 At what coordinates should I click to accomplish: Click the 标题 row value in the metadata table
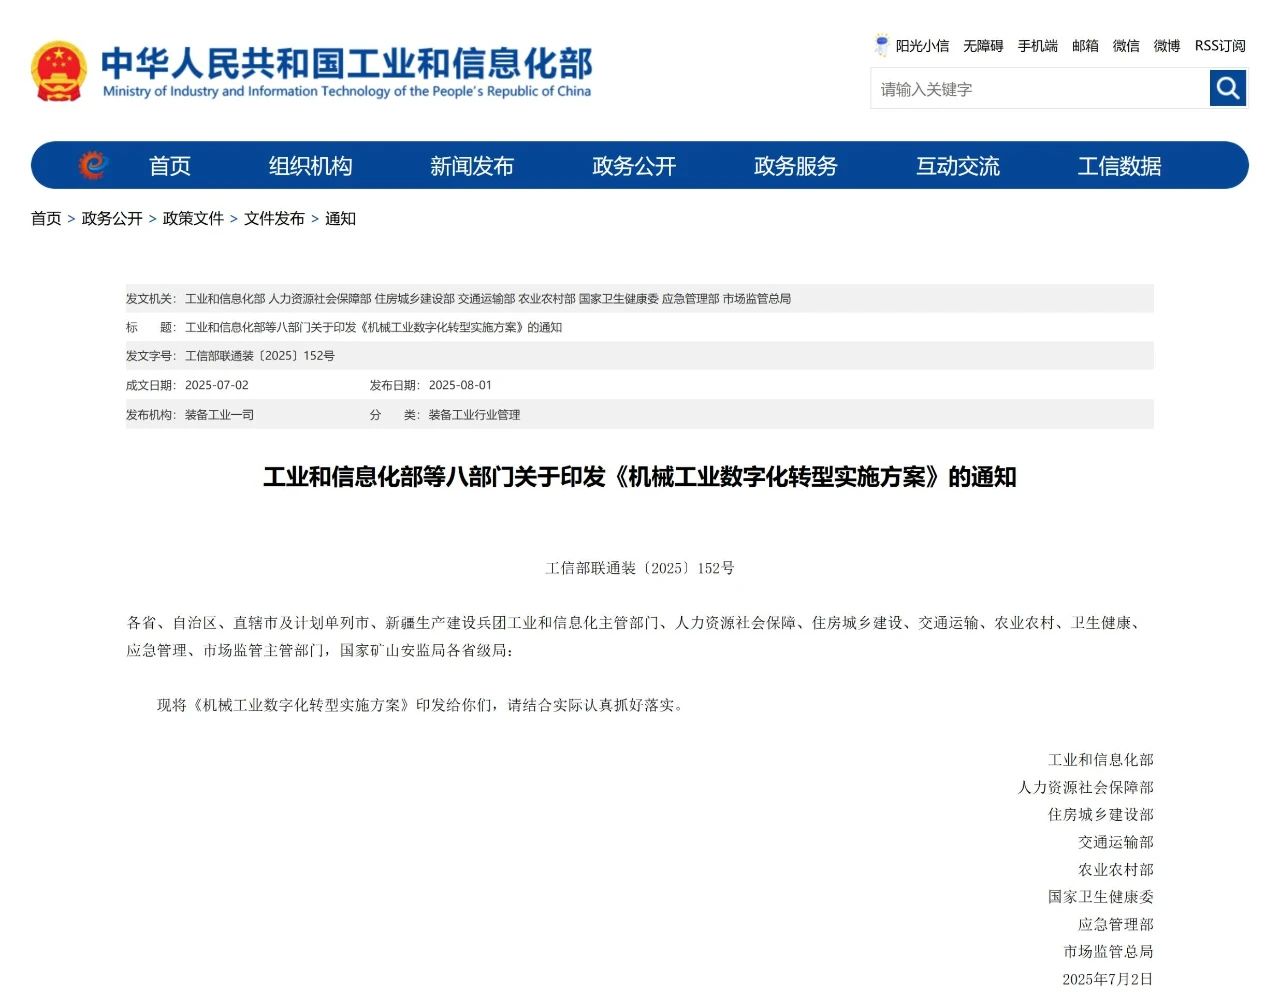pos(373,327)
